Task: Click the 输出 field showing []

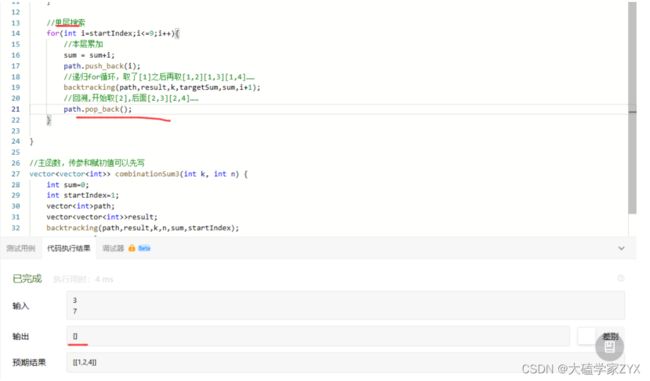Action: [x=318, y=336]
